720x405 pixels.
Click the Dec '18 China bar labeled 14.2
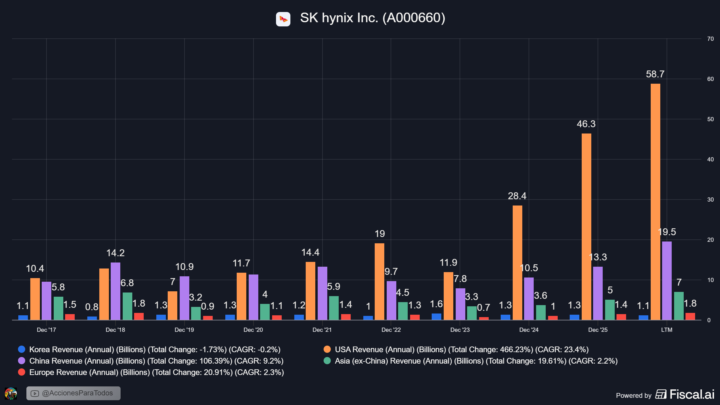pyautogui.click(x=115, y=291)
